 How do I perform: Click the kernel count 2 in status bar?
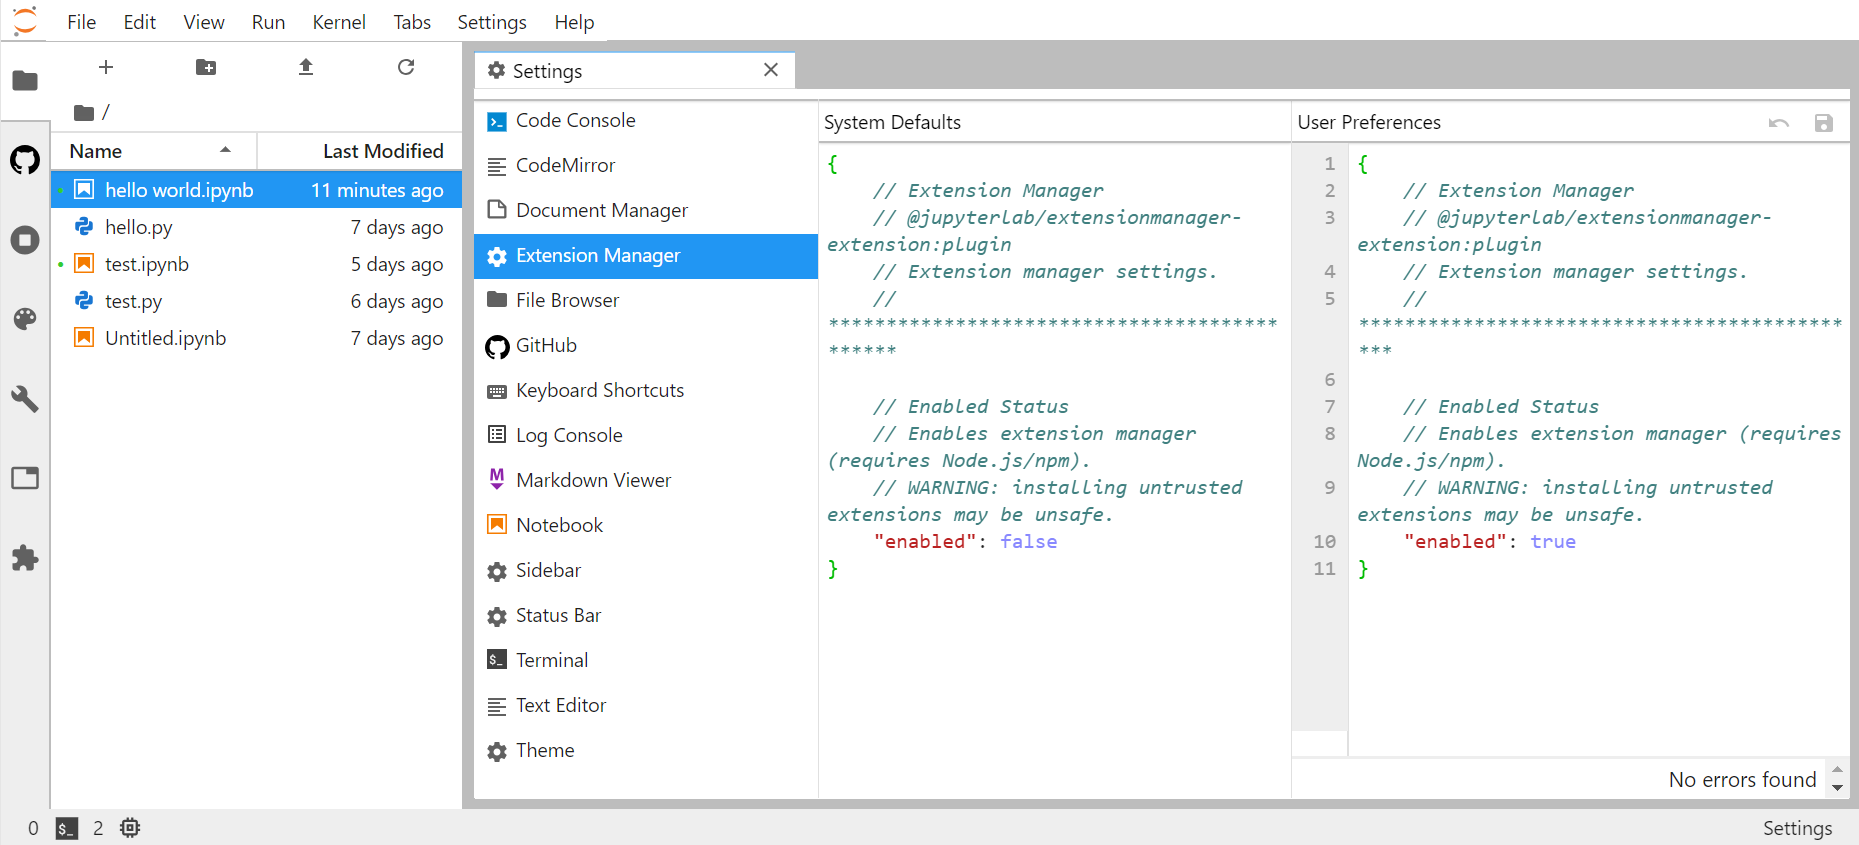(x=98, y=828)
